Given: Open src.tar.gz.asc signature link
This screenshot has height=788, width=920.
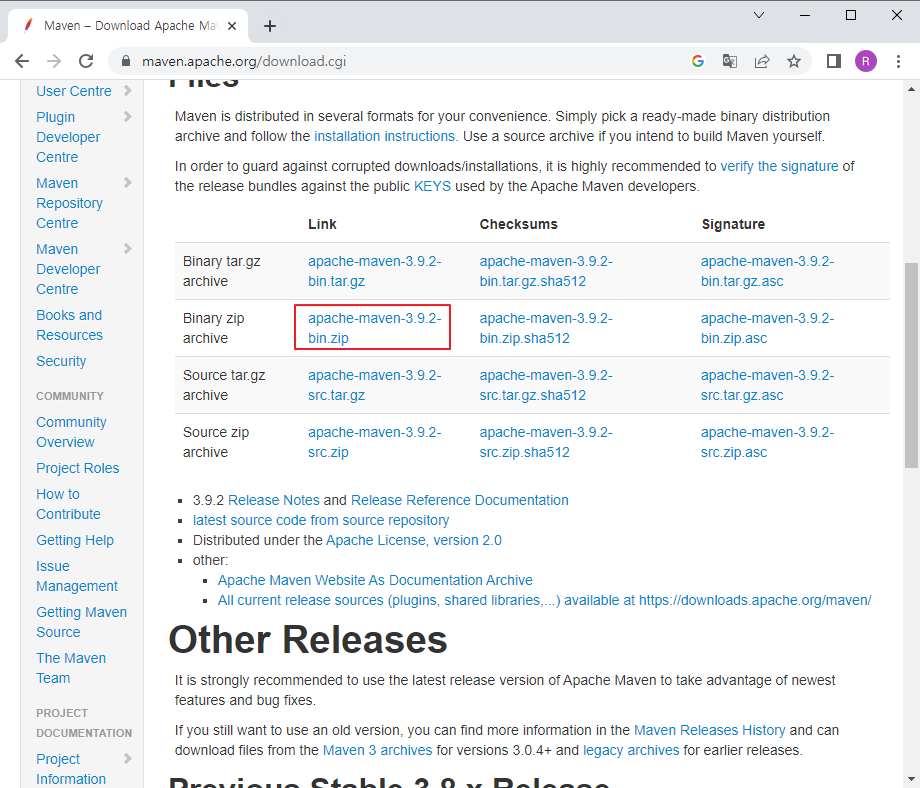Looking at the screenshot, I should point(767,385).
